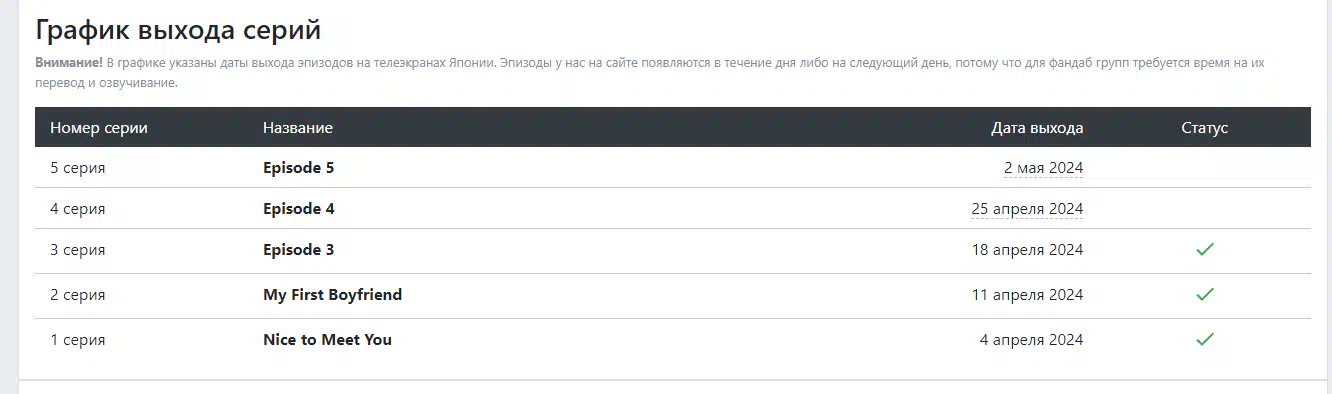Click the Episode 4 title

click(298, 209)
